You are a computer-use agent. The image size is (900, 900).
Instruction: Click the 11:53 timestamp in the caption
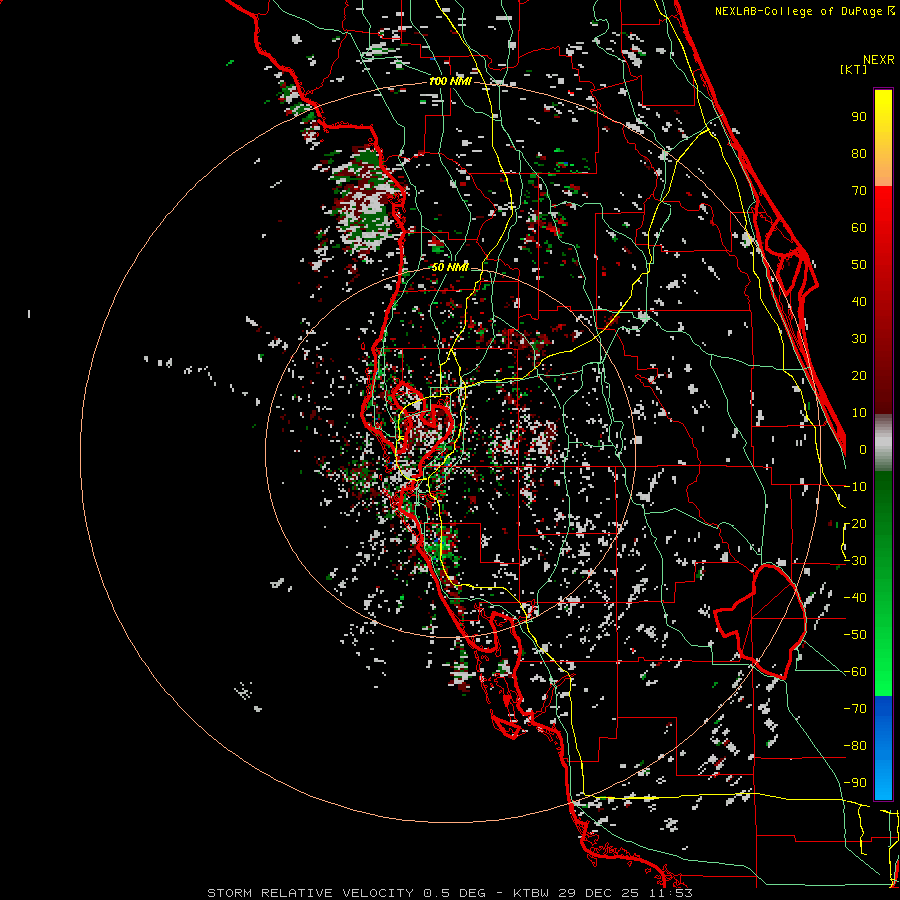pos(671,893)
